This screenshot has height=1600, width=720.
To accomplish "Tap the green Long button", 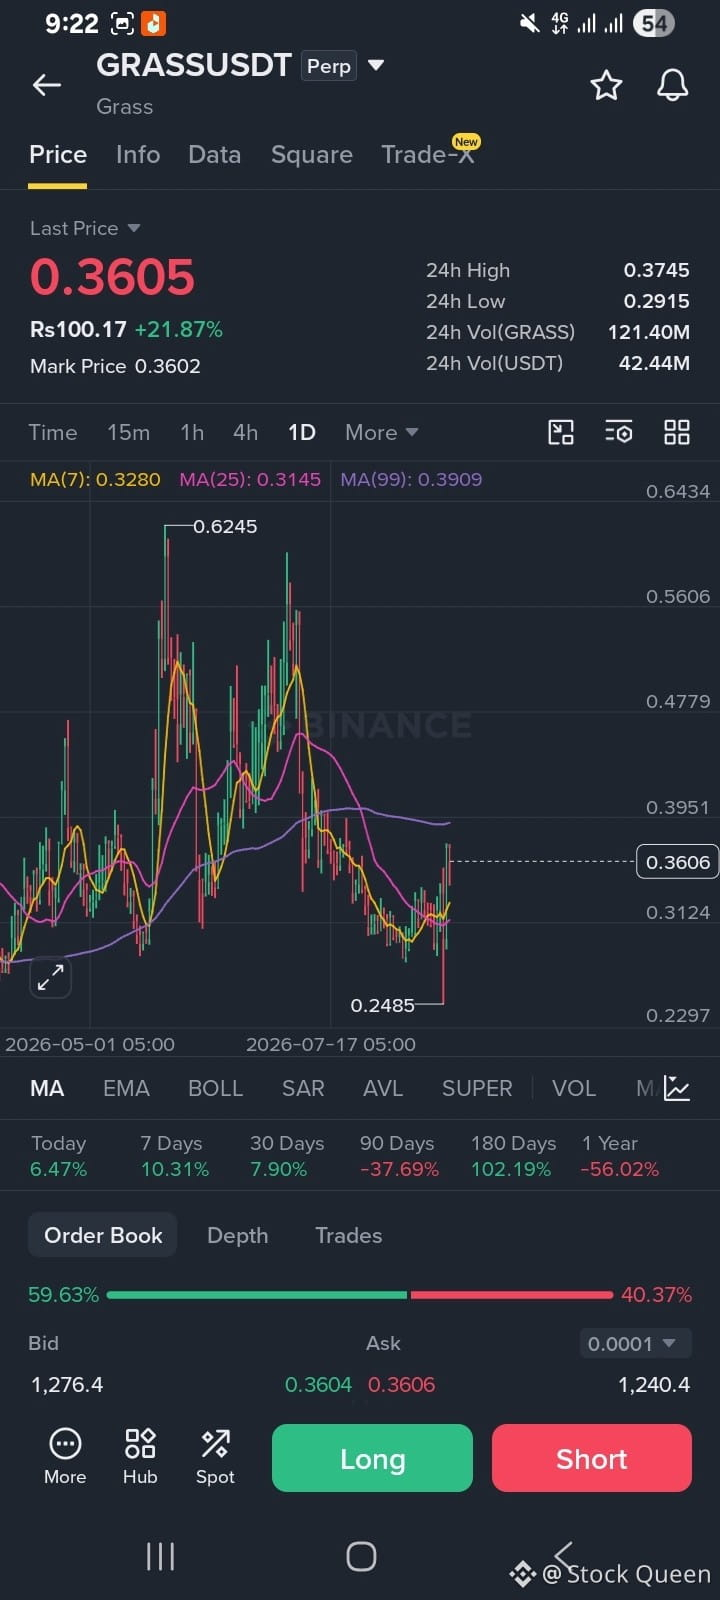I will pos(372,1458).
